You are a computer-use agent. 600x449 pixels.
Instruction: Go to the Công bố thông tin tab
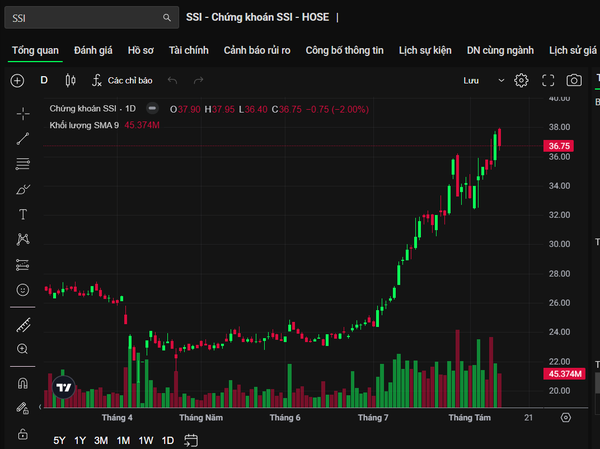point(344,51)
